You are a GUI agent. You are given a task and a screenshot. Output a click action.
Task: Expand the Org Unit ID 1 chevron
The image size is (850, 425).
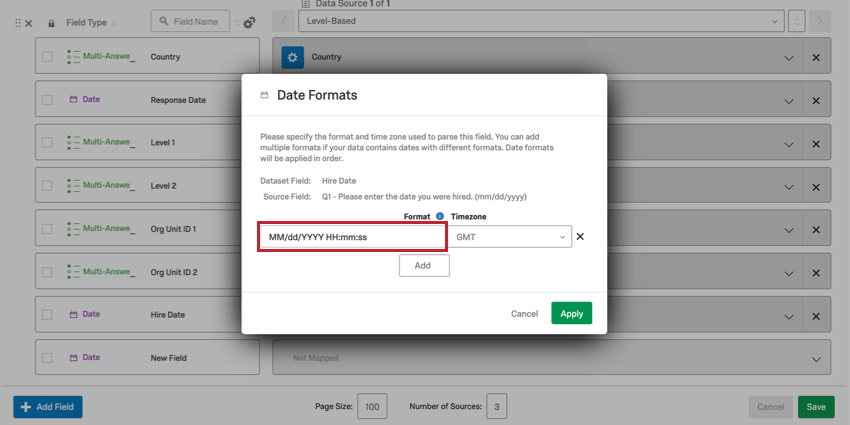pyautogui.click(x=789, y=230)
